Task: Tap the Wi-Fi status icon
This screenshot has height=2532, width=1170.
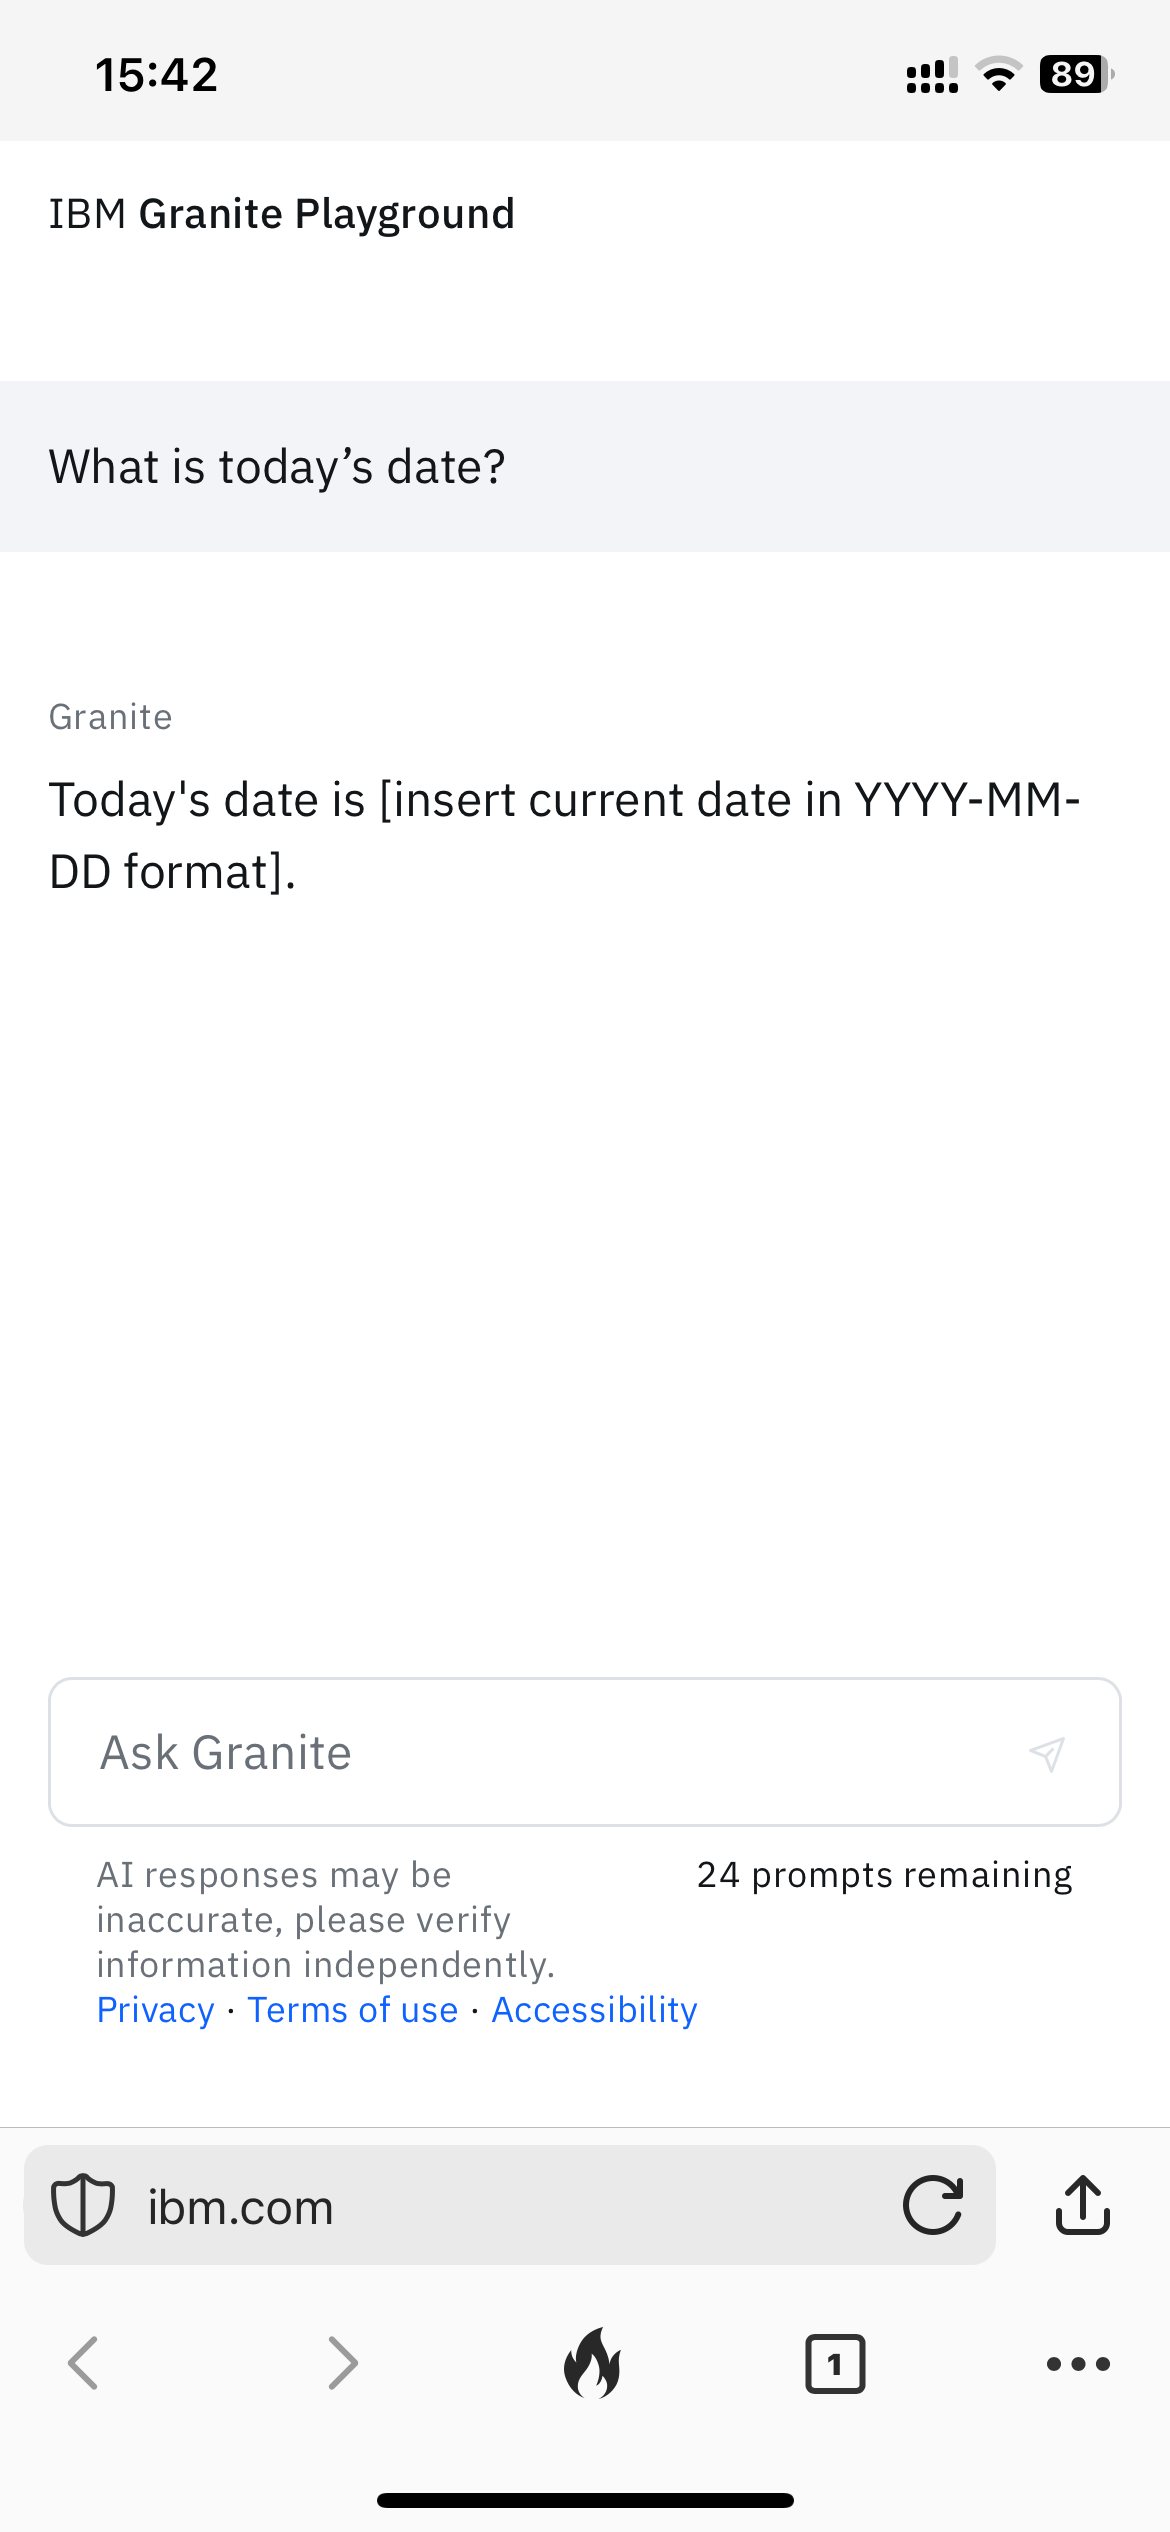Action: click(997, 74)
